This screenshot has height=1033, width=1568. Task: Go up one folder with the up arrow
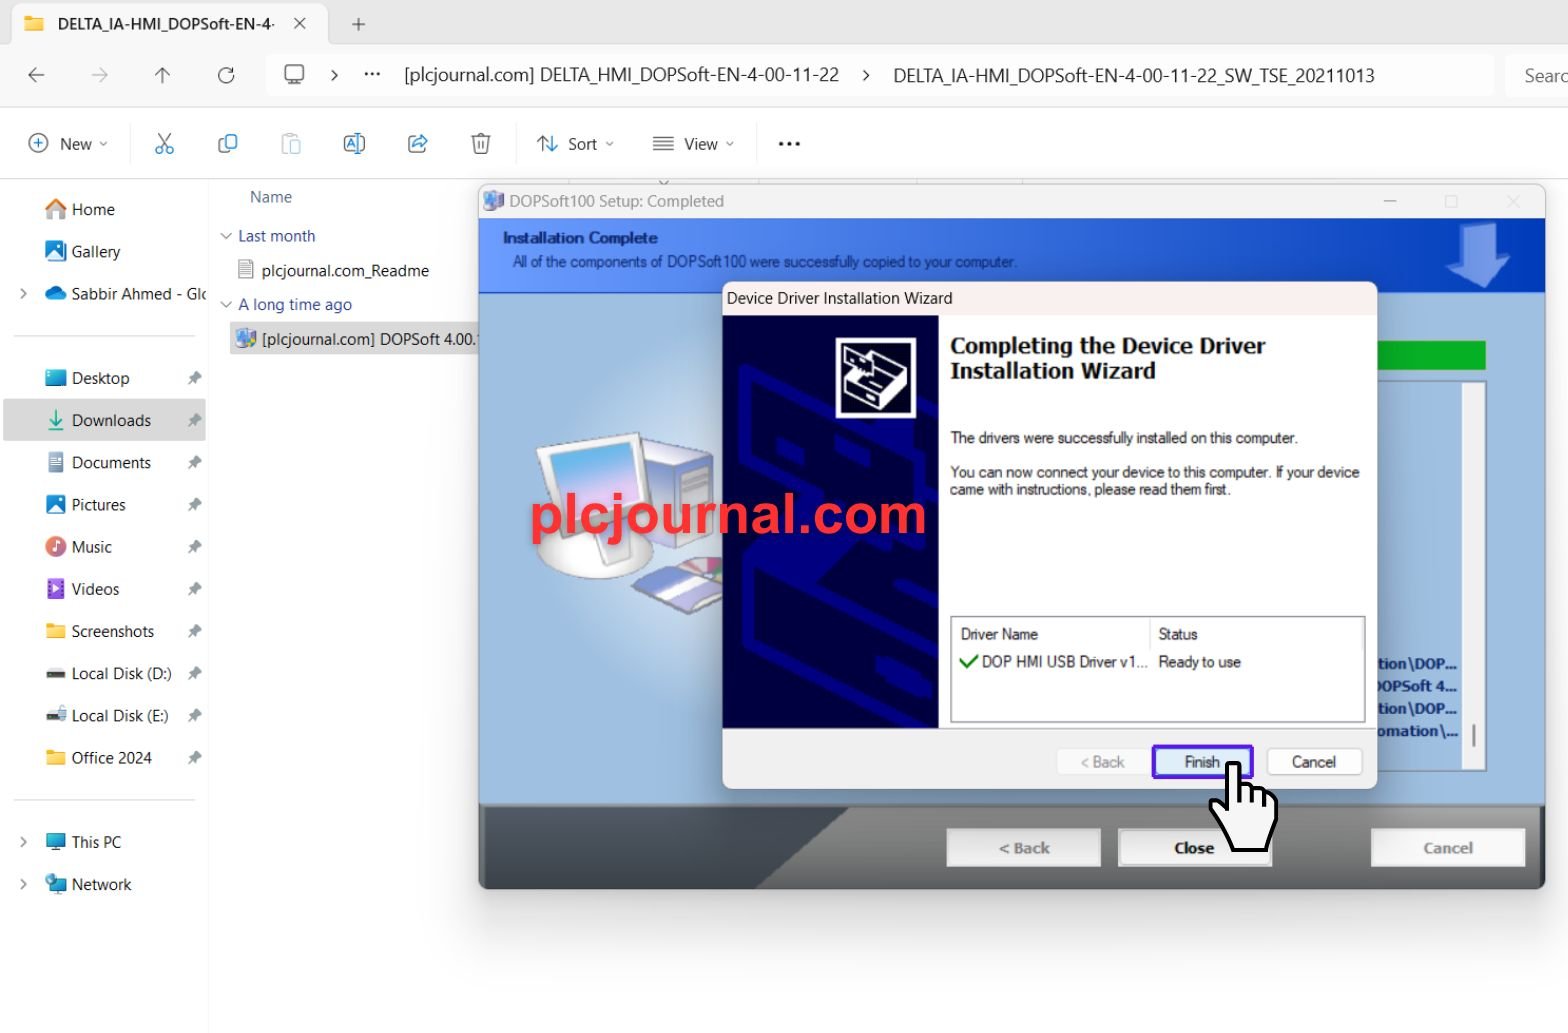(163, 75)
